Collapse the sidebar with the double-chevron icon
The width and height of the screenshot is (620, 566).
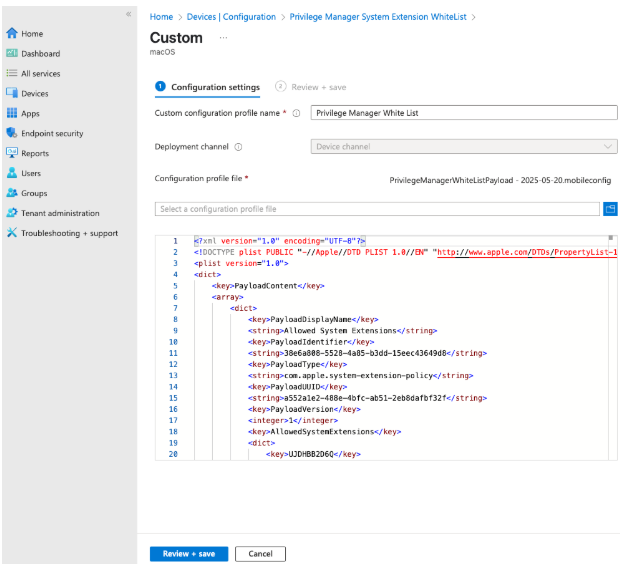point(129,14)
